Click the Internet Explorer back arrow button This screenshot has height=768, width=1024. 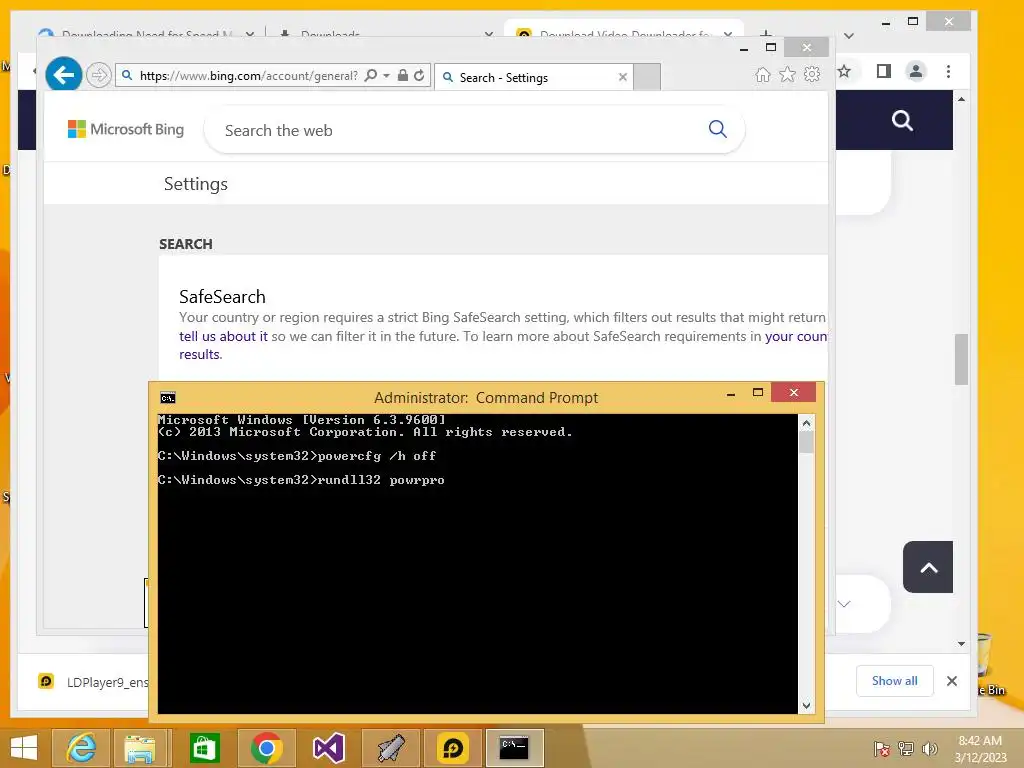63,75
